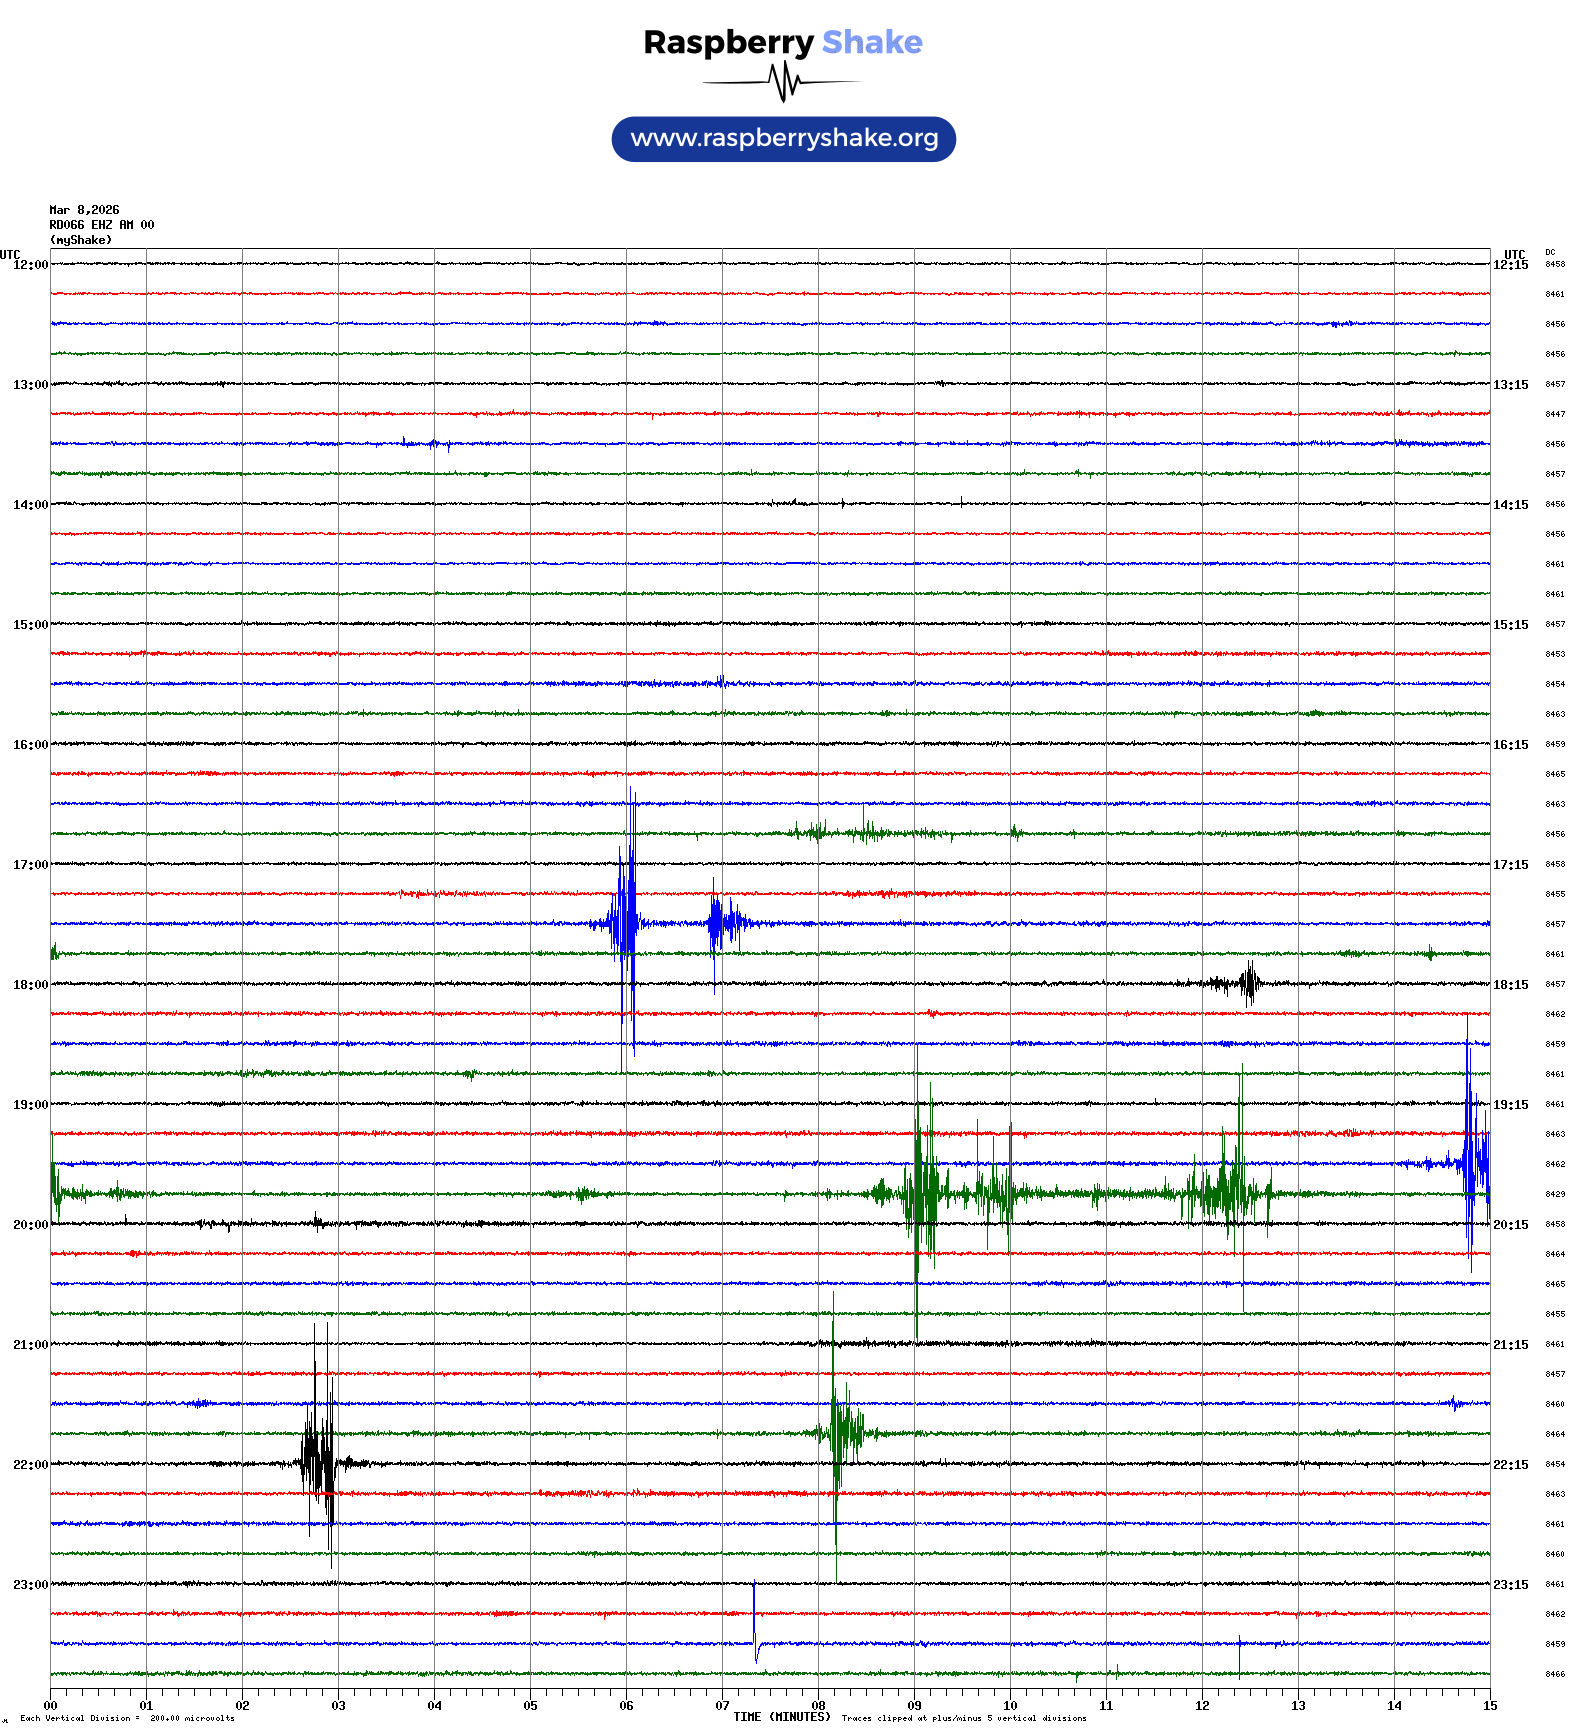The width and height of the screenshot is (1570, 1732).
Task: Click minute 06 tick label on bottom axis
Action: [626, 1706]
